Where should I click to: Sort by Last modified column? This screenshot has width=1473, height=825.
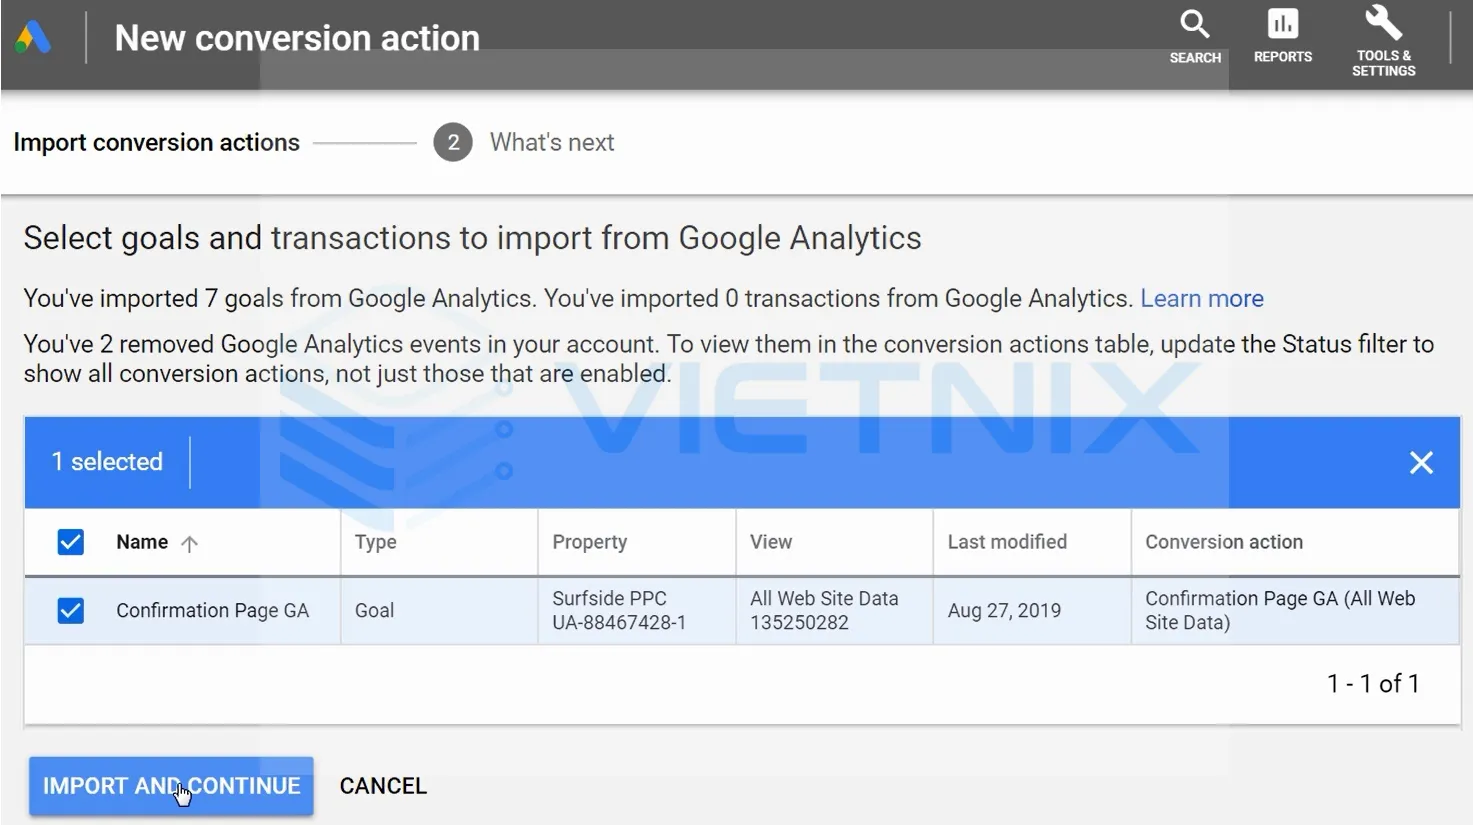[x=1007, y=542]
